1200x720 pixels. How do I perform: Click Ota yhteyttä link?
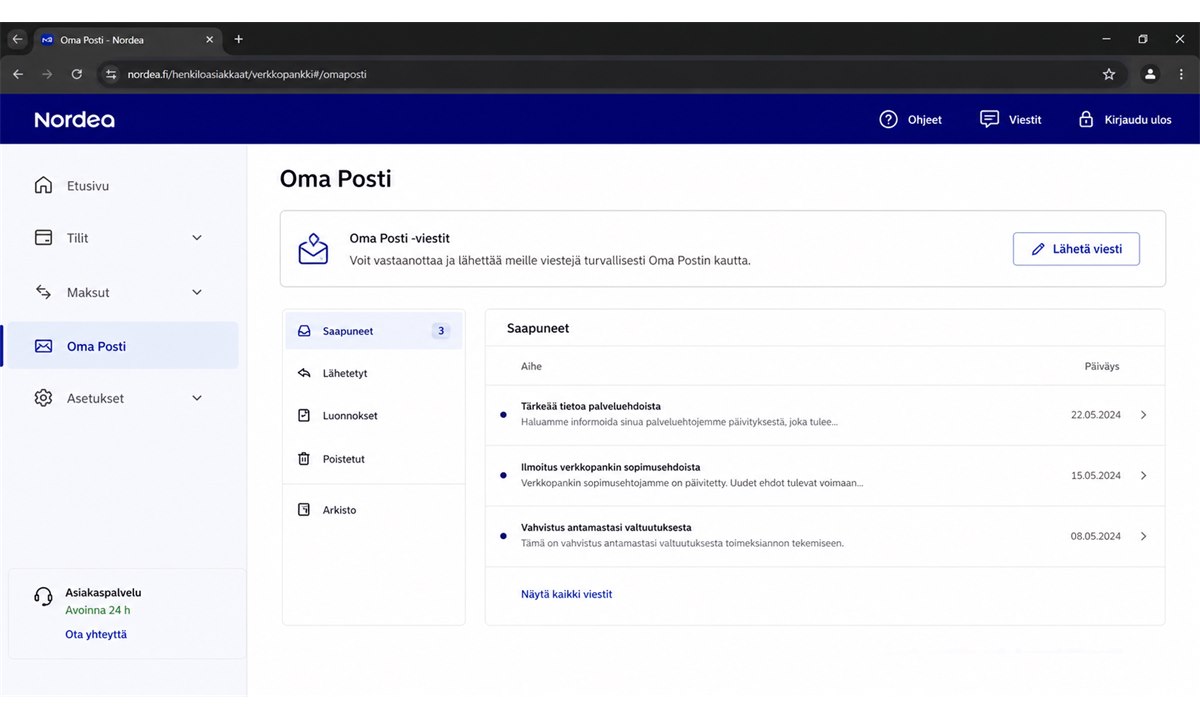(96, 634)
